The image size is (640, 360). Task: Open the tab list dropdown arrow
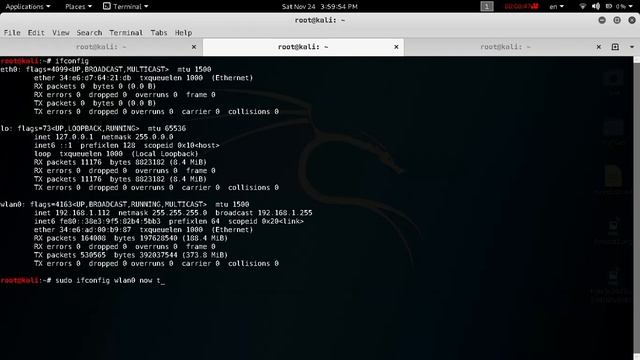(x=631, y=47)
